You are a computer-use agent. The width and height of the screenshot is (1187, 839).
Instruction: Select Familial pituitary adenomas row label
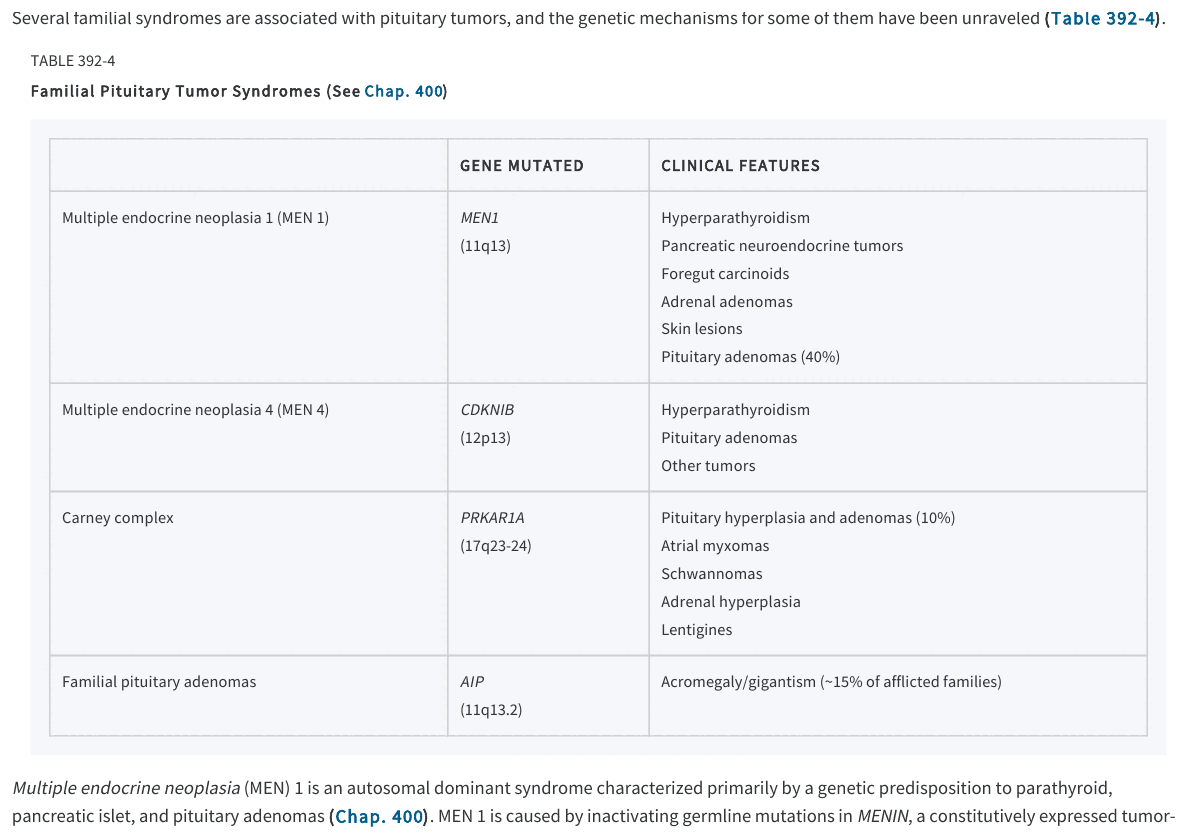click(x=159, y=681)
